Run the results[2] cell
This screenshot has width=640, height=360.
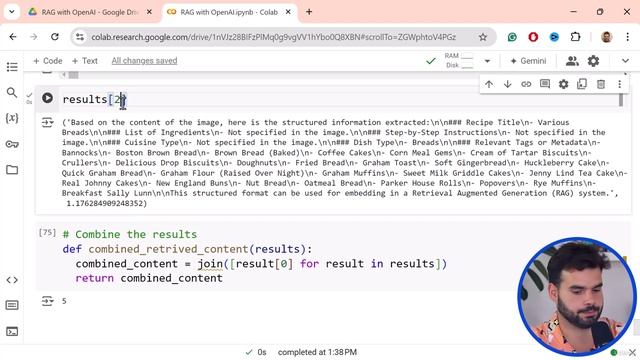(47, 98)
